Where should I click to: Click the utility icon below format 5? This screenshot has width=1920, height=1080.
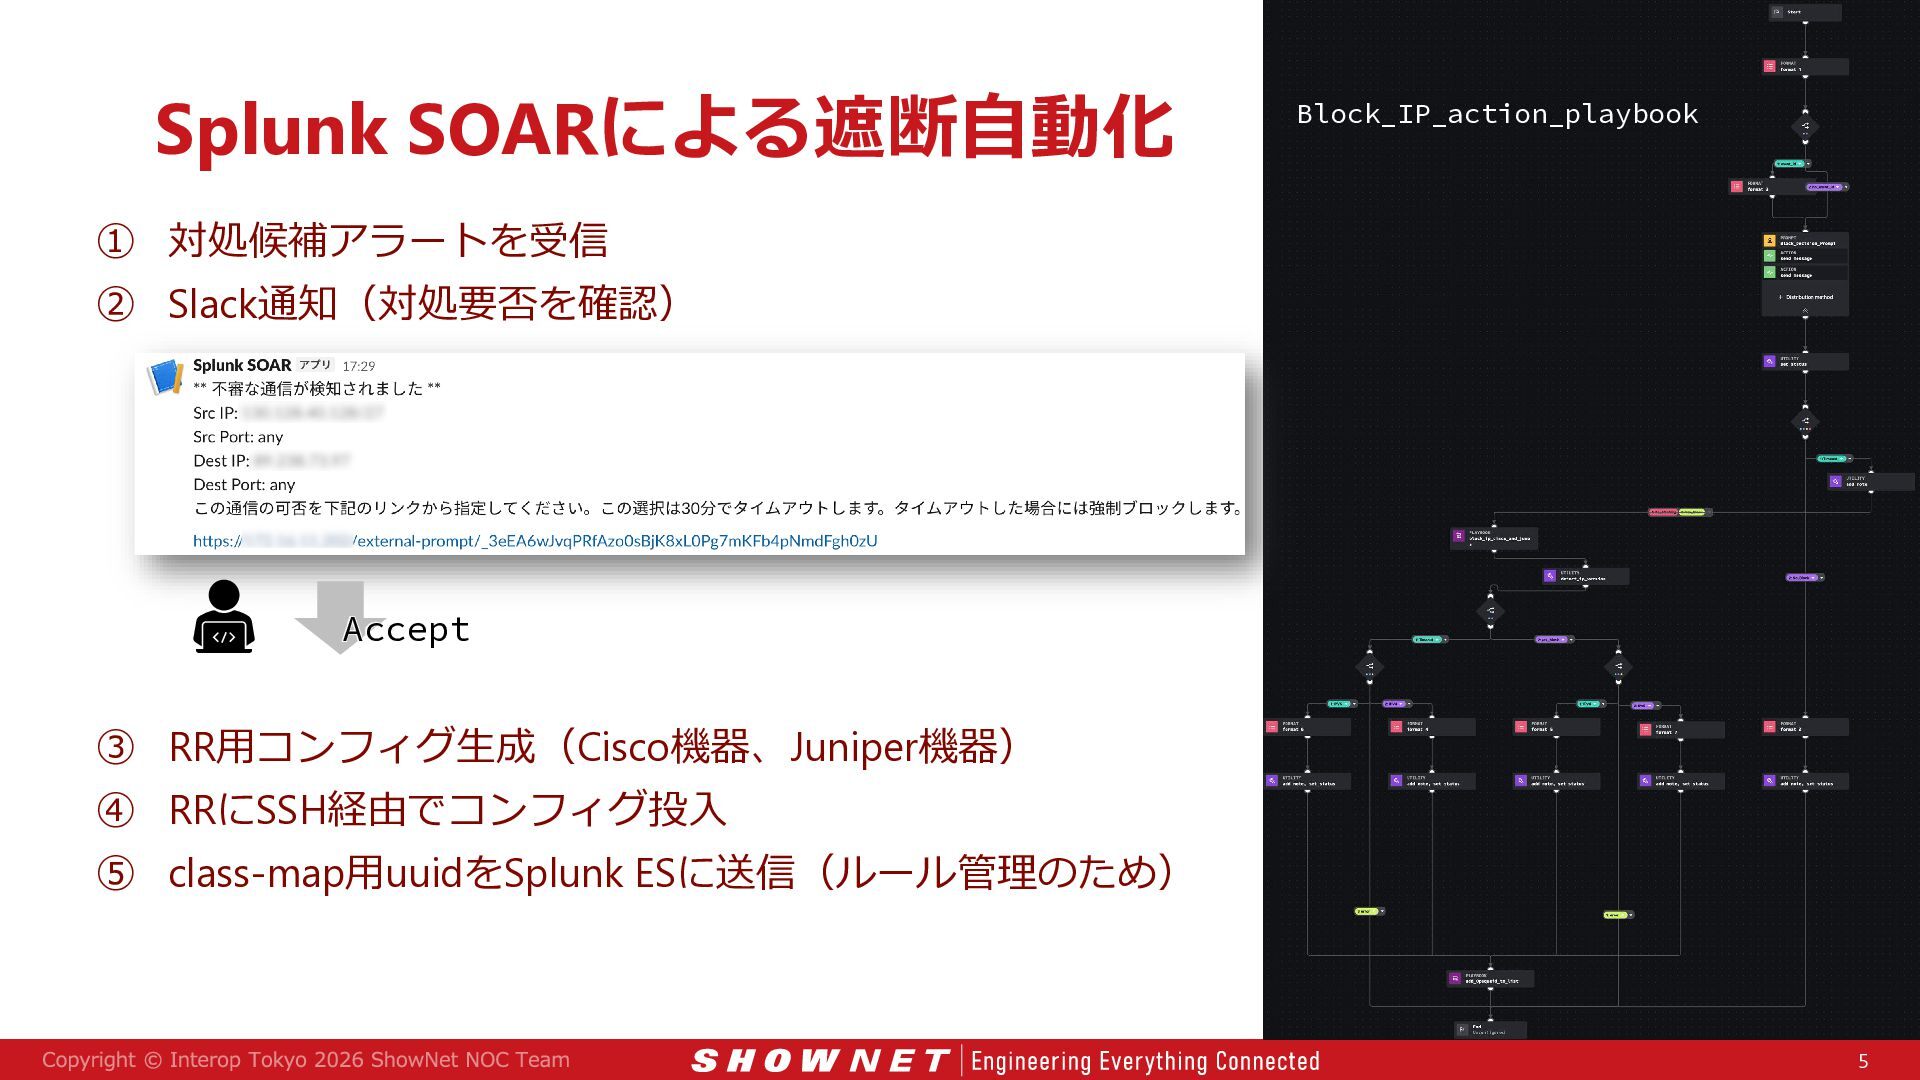coord(1520,781)
